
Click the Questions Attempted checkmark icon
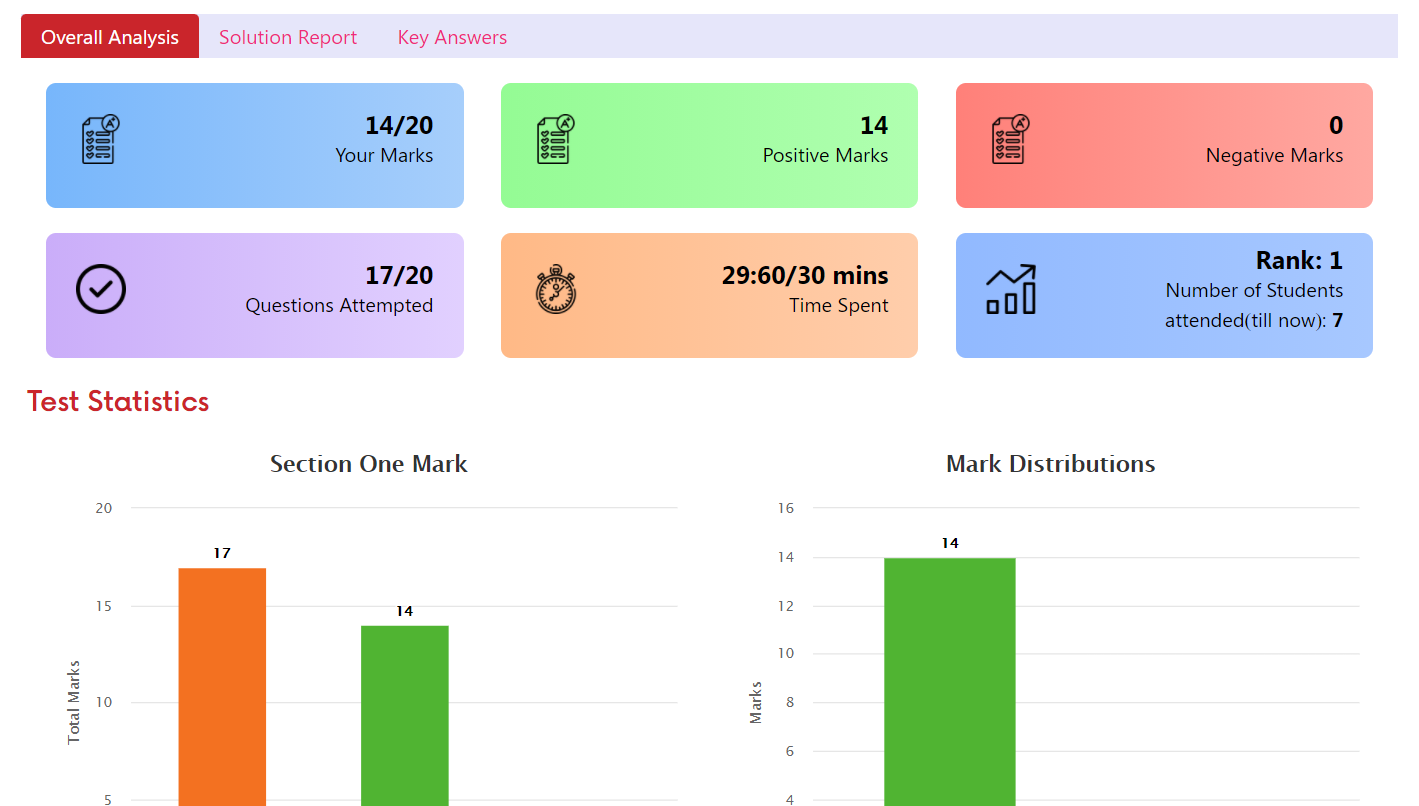[x=101, y=289]
